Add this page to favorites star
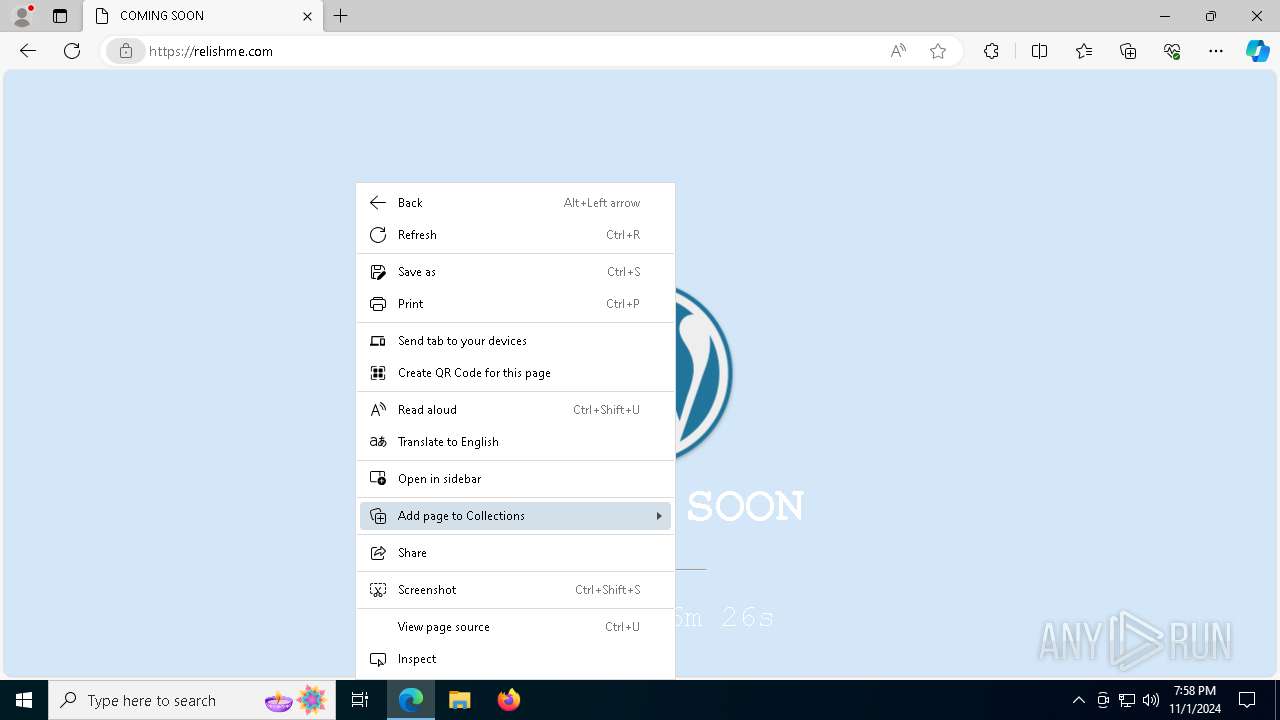1280x720 pixels. tap(938, 51)
